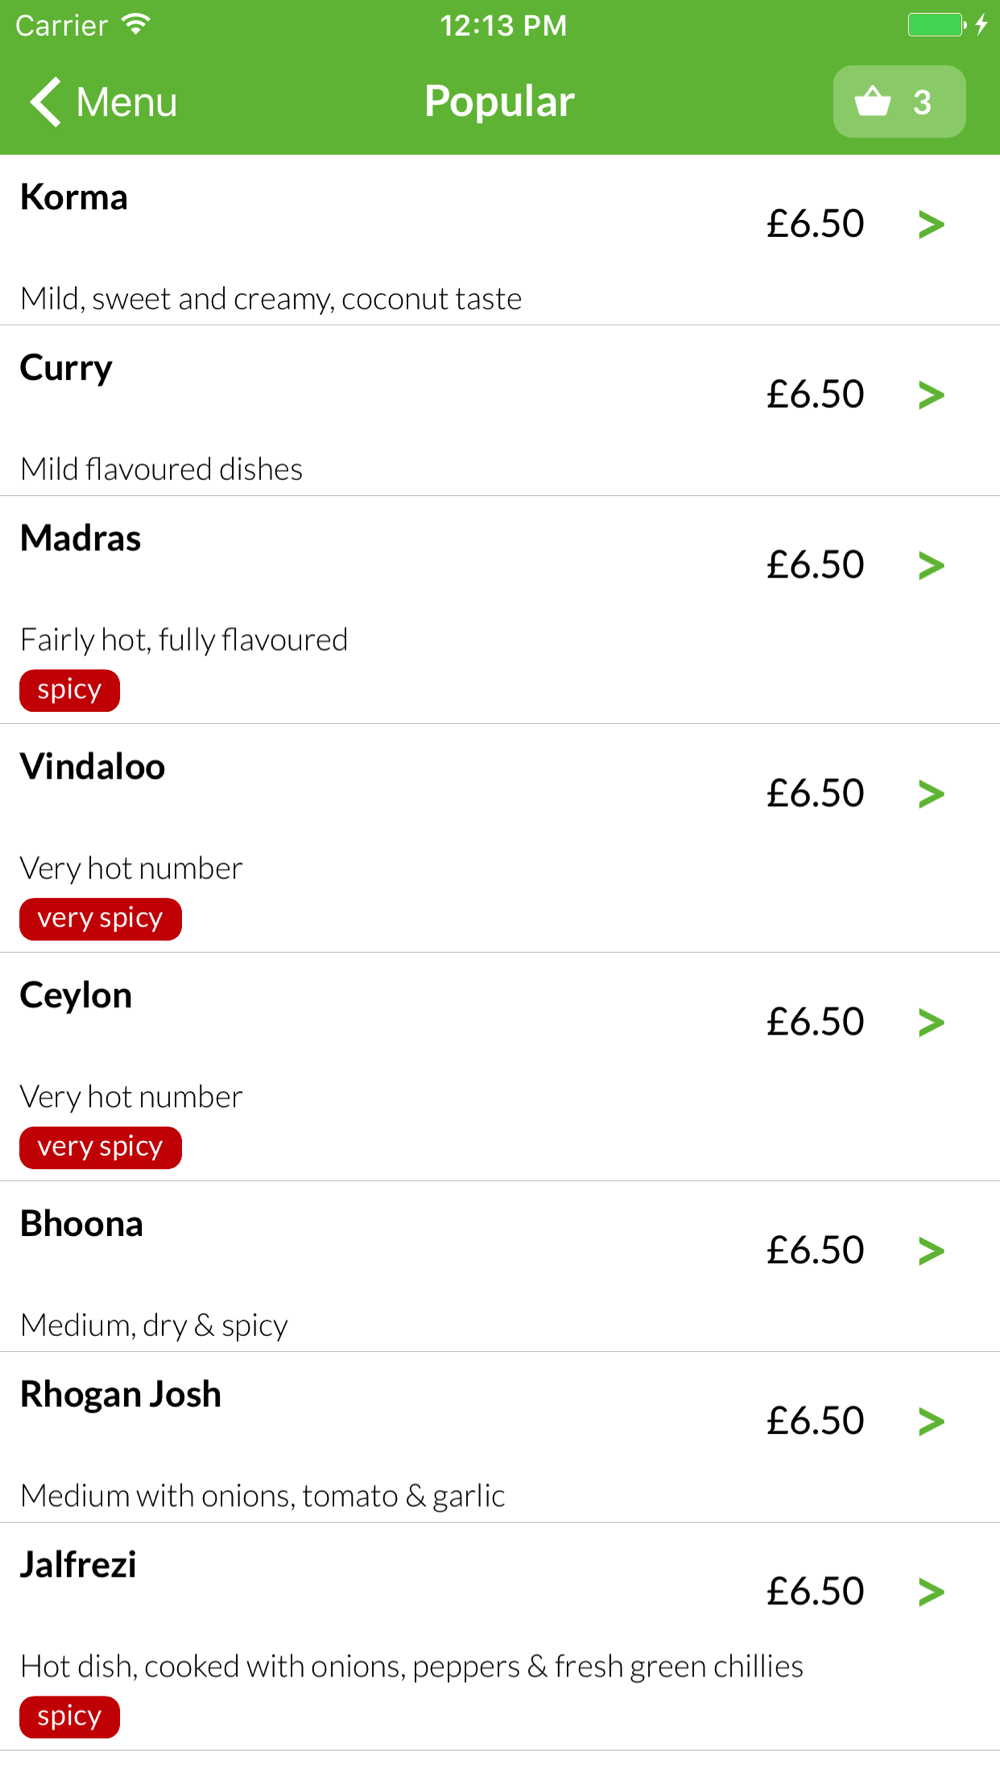
Task: Tap the battery indicator in status bar
Action: pos(937,25)
